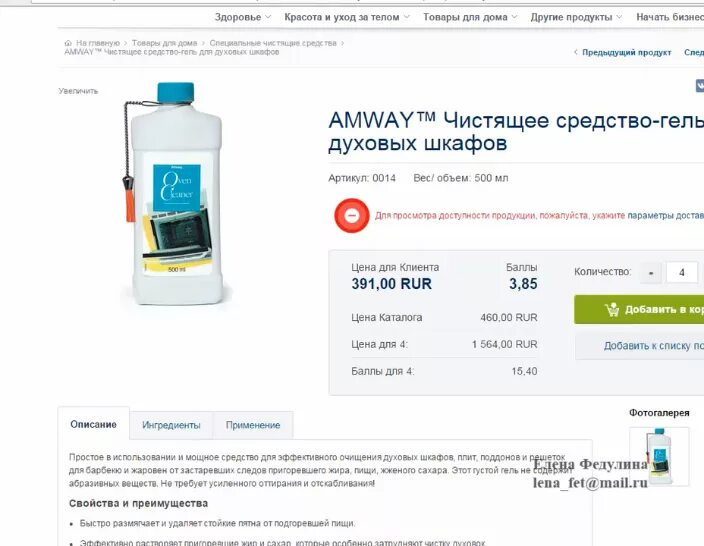Click Добавить в корзину button

pos(639,309)
